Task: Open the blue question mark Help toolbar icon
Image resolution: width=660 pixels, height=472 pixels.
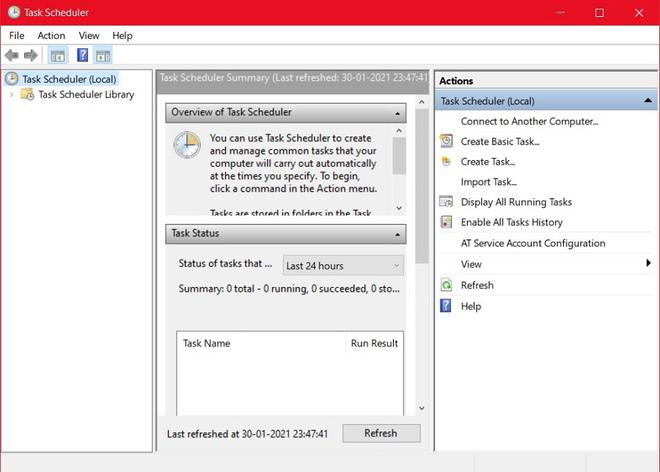Action: pyautogui.click(x=82, y=55)
